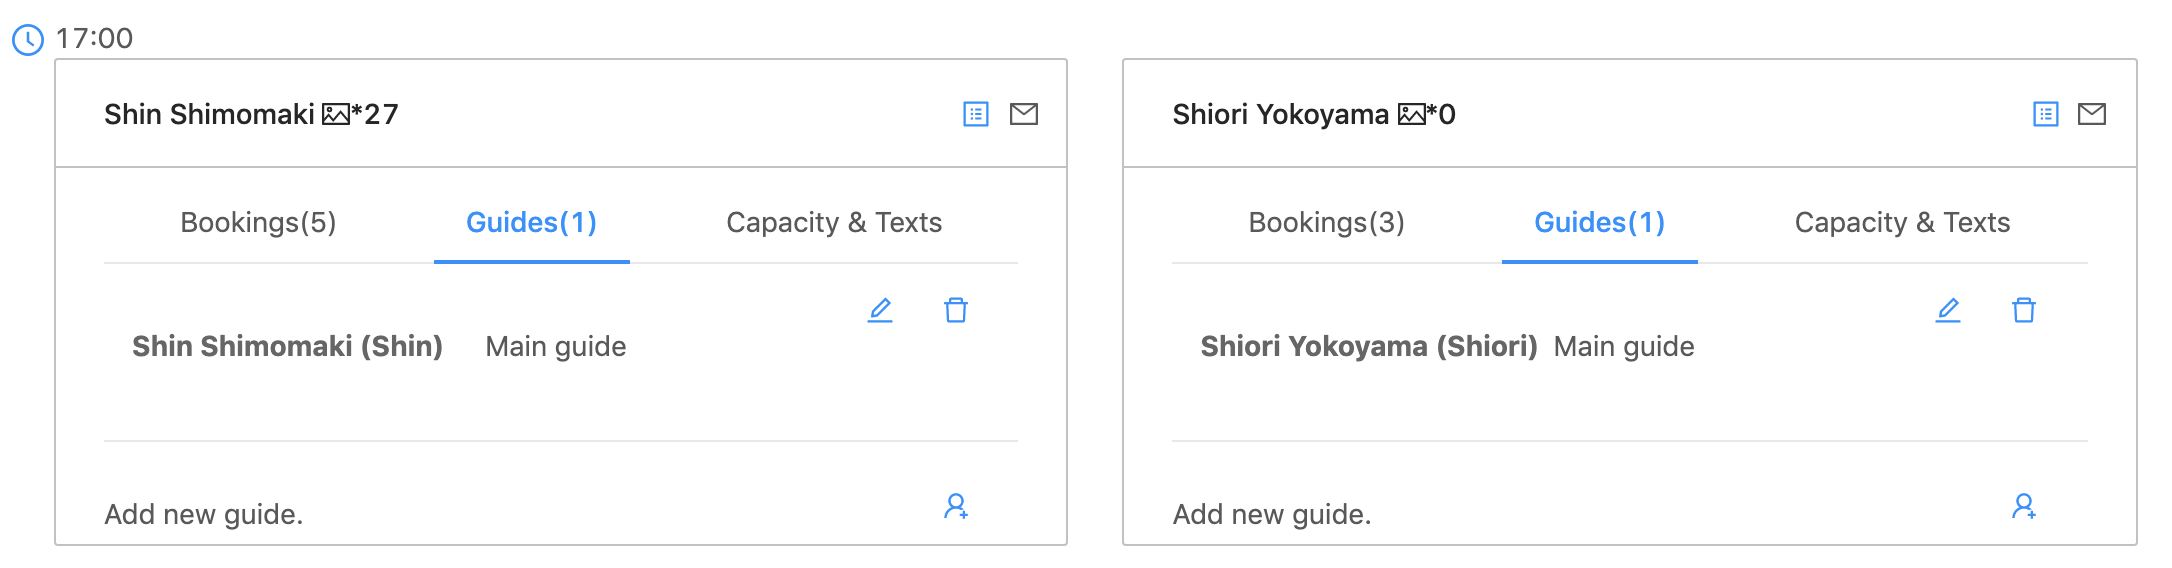This screenshot has width=2172, height=568.
Task: Delete guide Shiori Yokoyama (Shiori) with trash icon
Action: [2024, 310]
